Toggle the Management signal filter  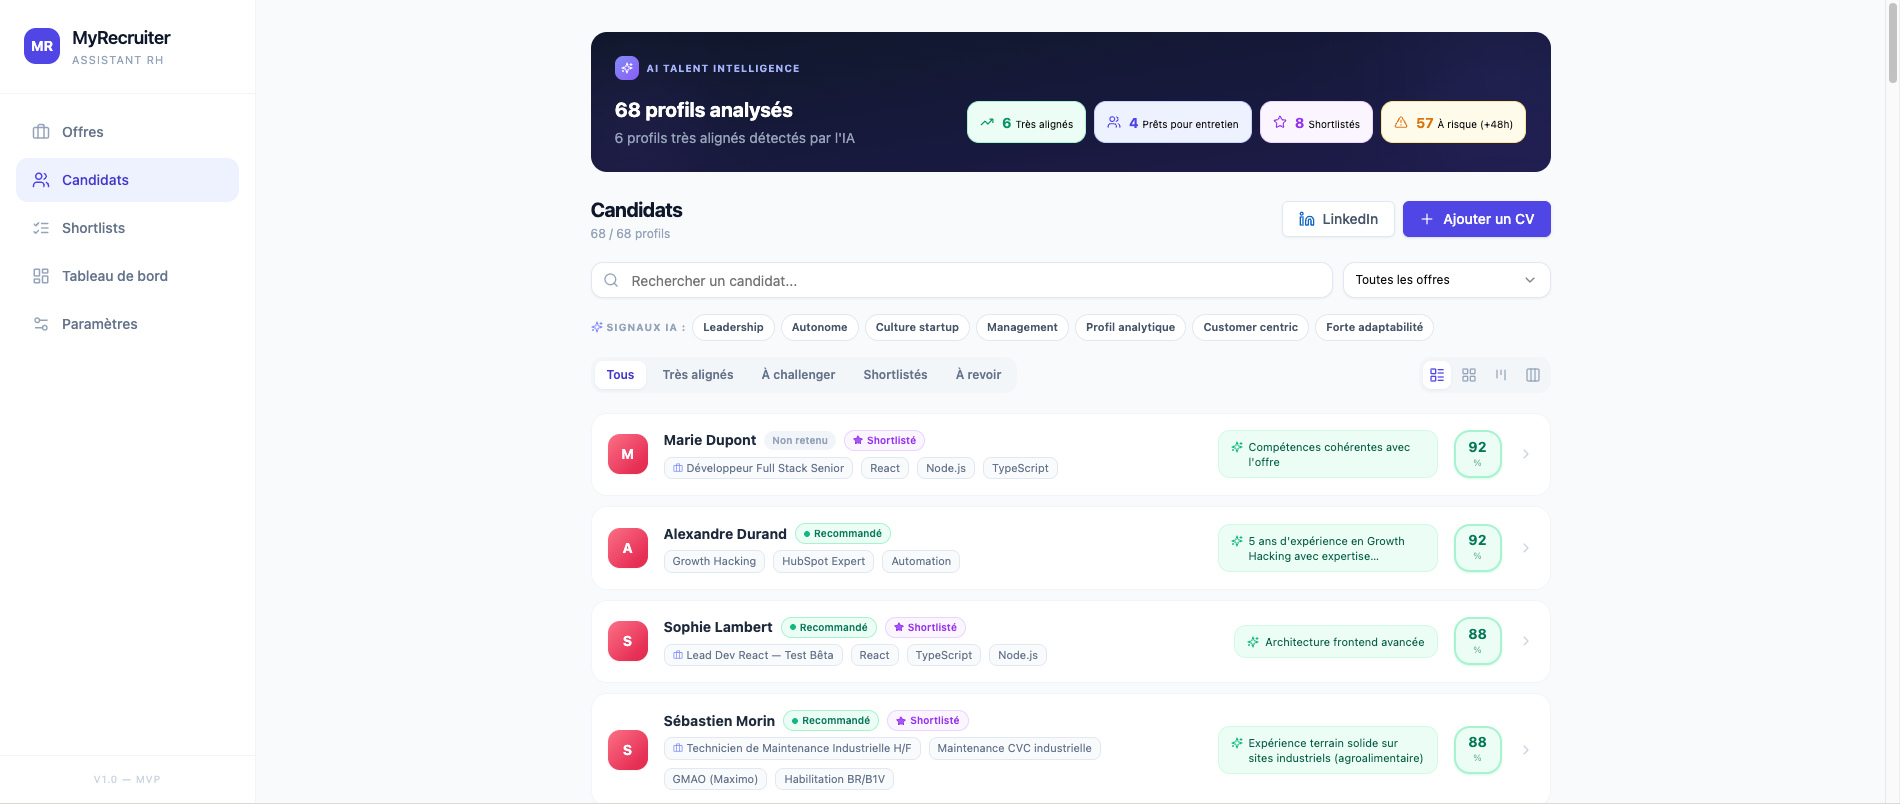[1022, 327]
